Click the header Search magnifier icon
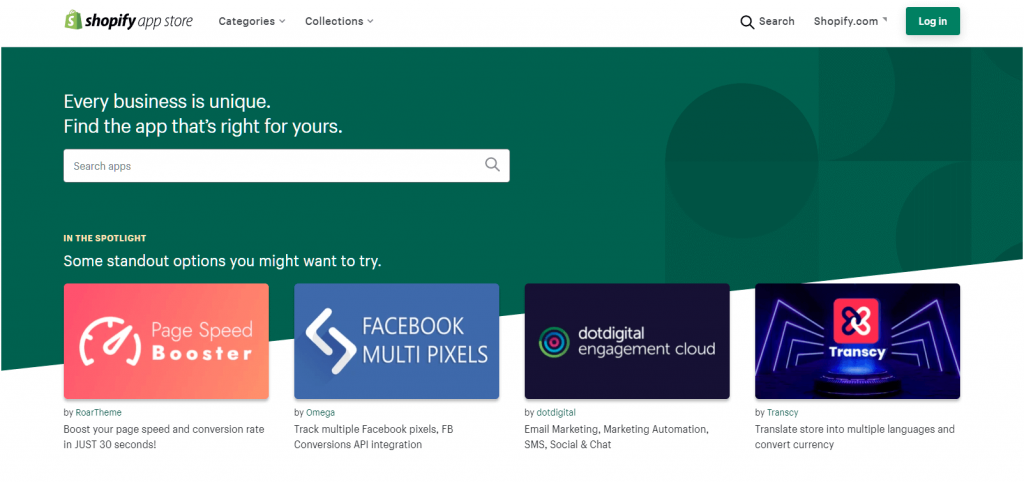This screenshot has width=1024, height=482. (747, 22)
